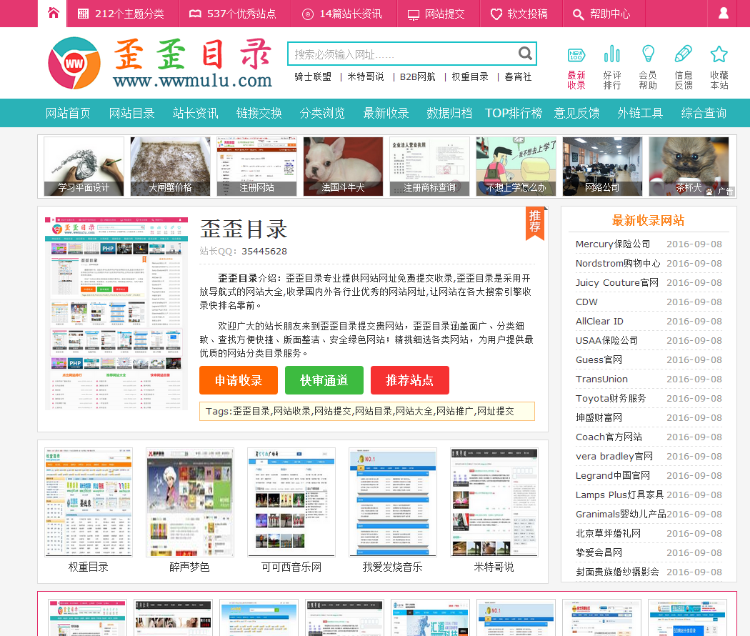750x636 pixels.
Task: Open the Guess官网 listing
Action: pos(599,360)
